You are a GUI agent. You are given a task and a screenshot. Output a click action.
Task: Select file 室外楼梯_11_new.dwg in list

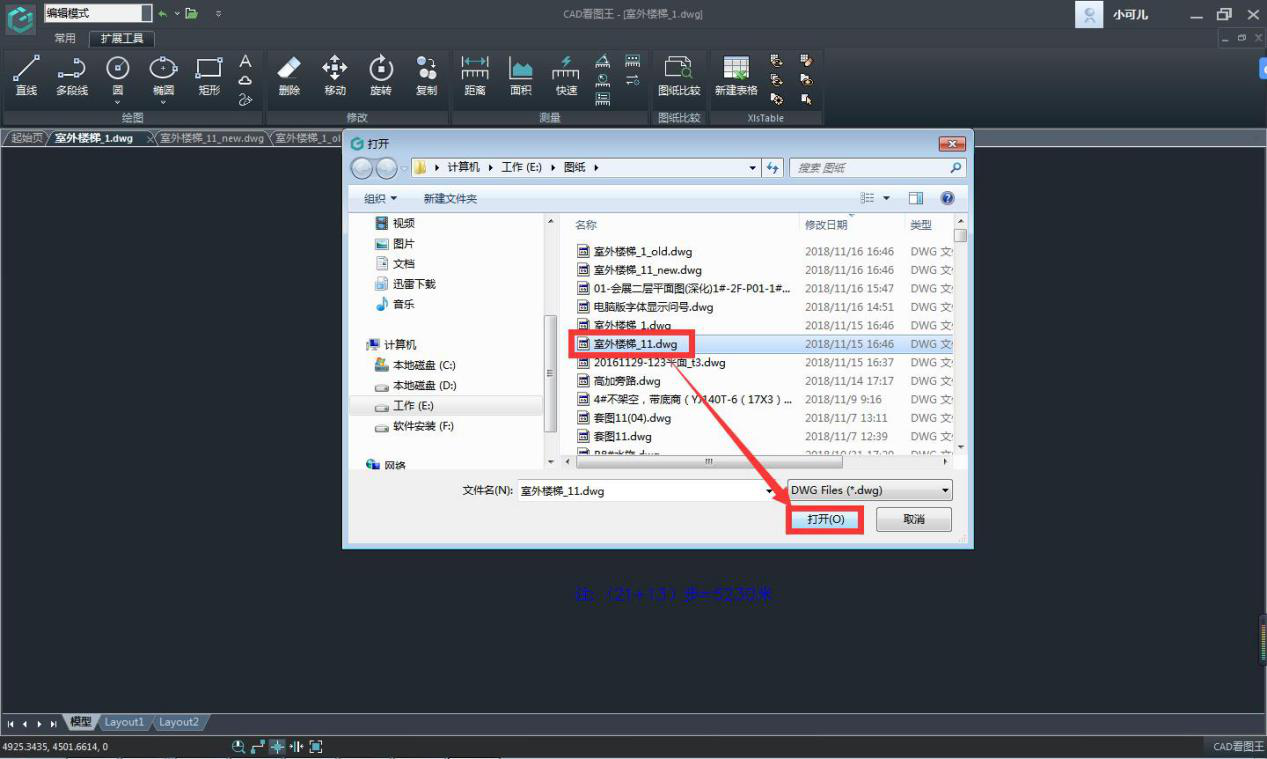click(647, 270)
